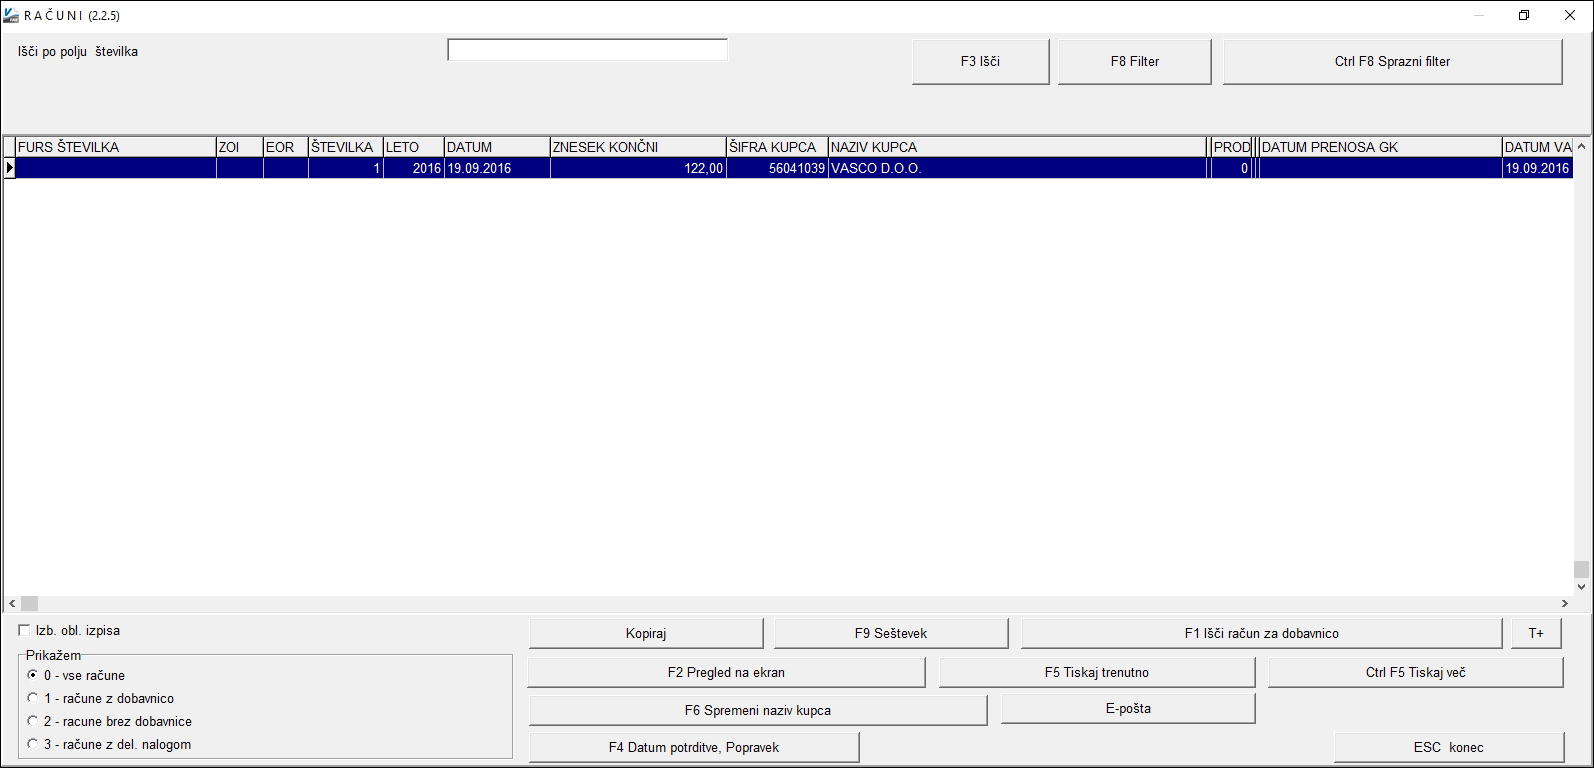Click the horizontal scrollbar right arrow
This screenshot has width=1594, height=768.
(x=1565, y=604)
